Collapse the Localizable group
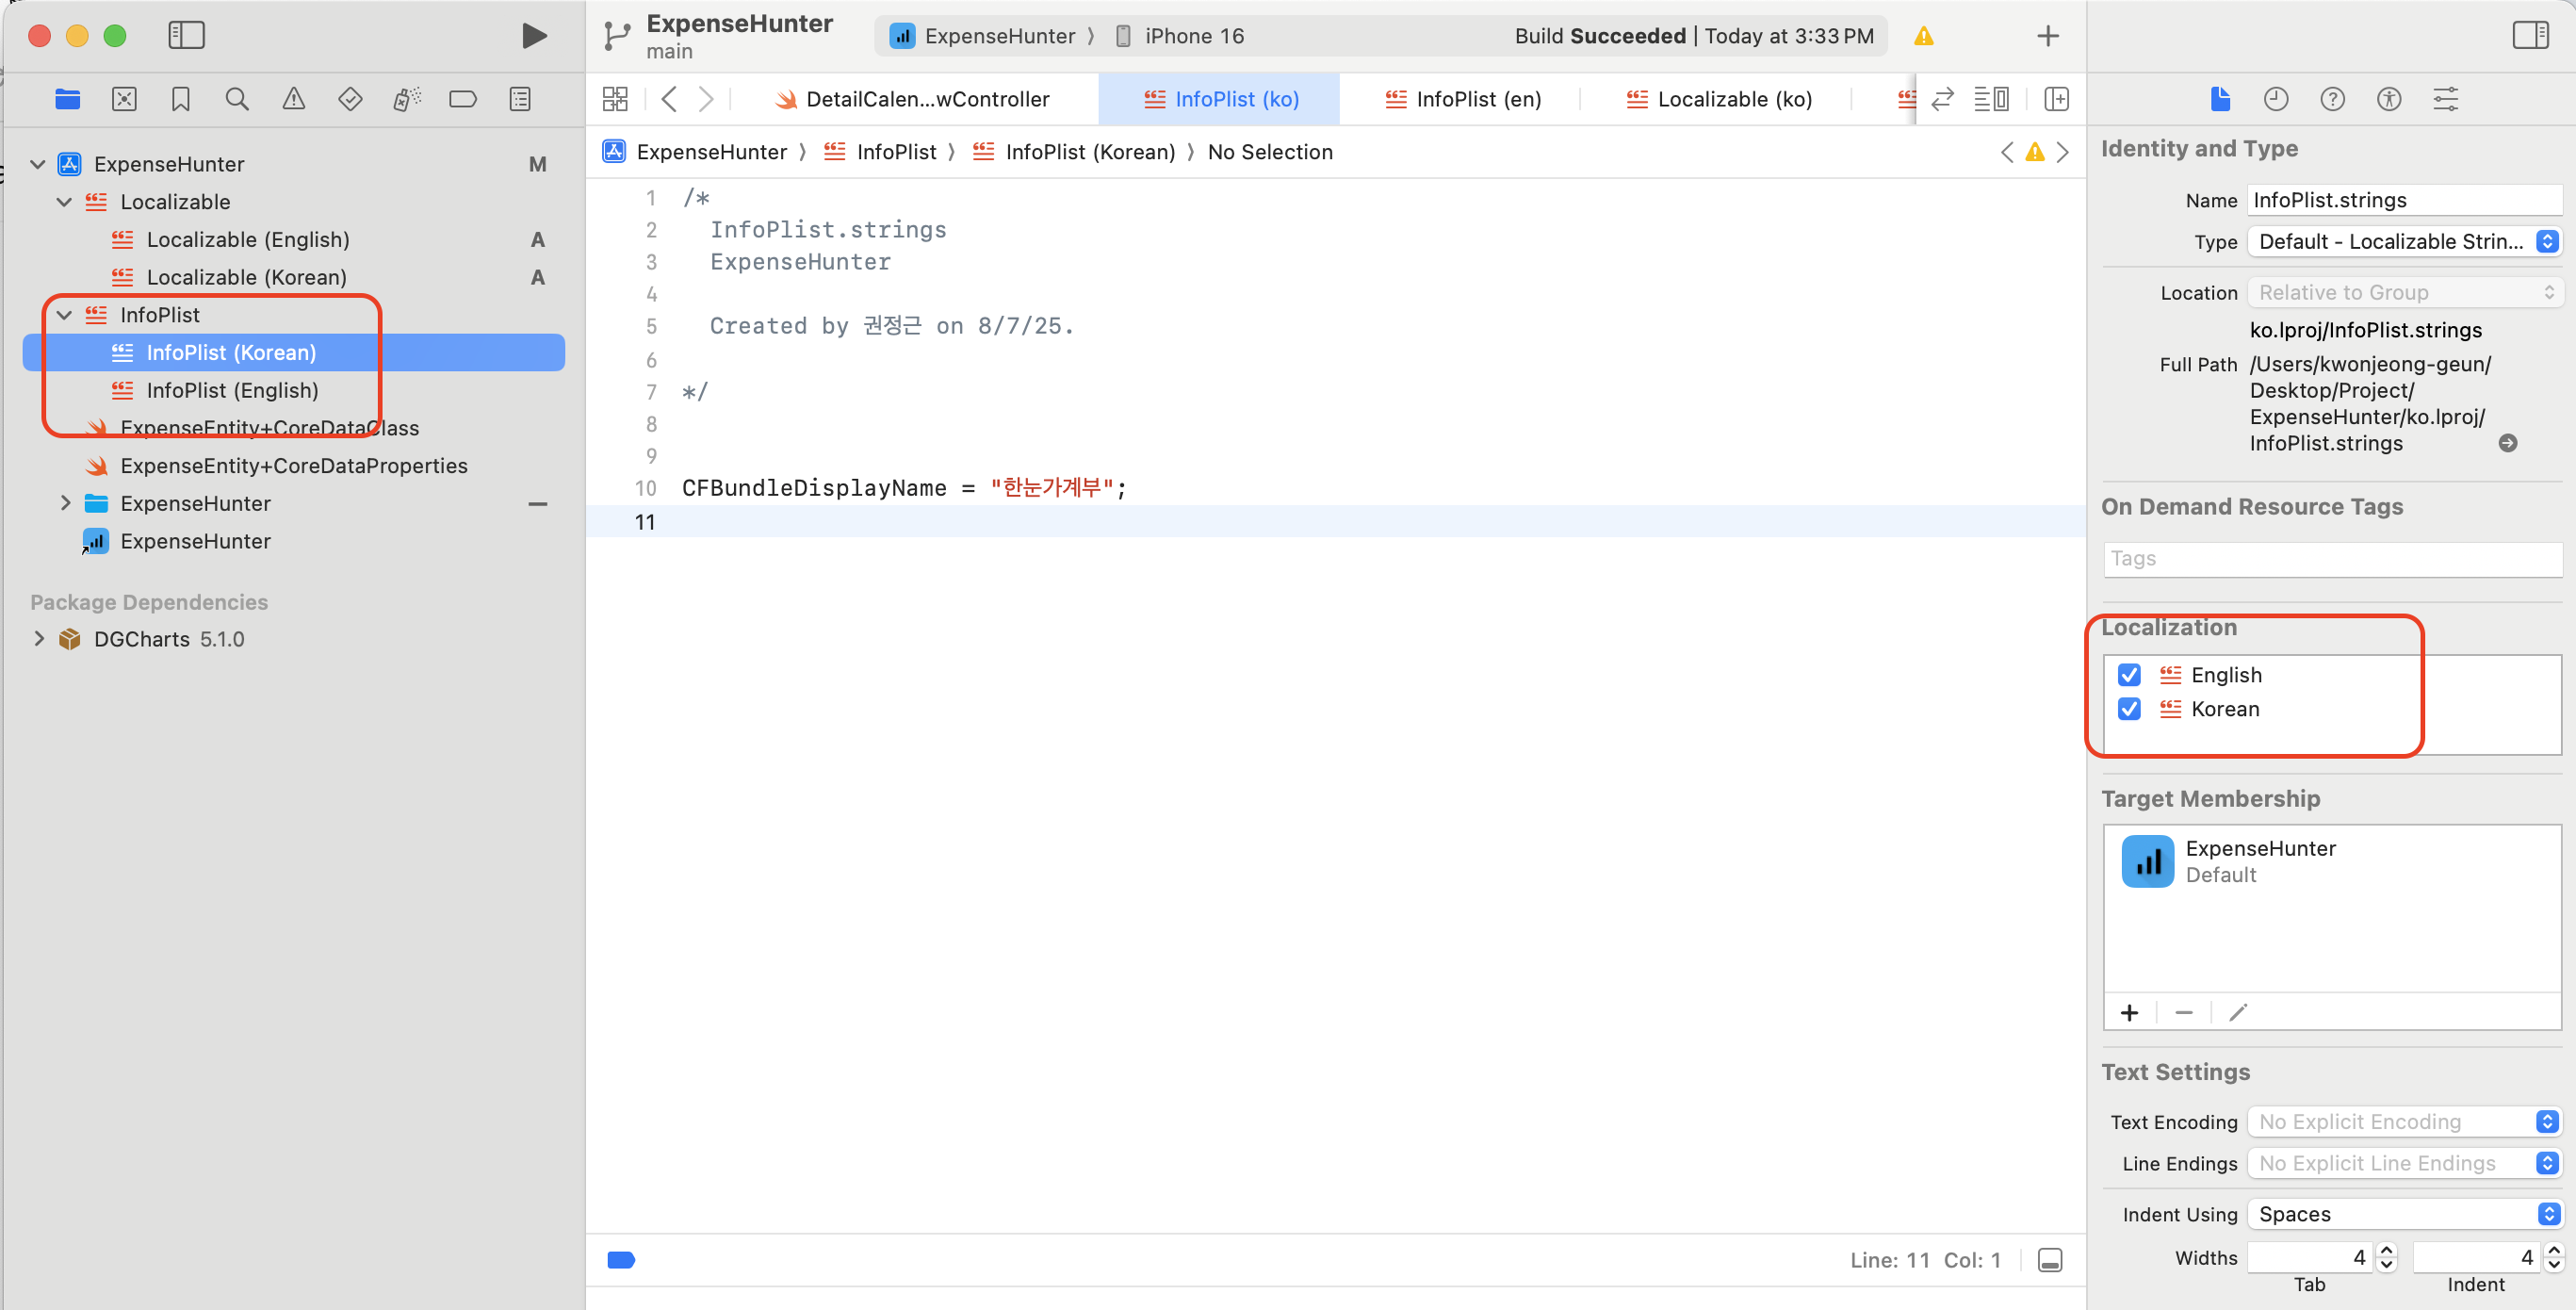The height and width of the screenshot is (1310, 2576). point(65,202)
